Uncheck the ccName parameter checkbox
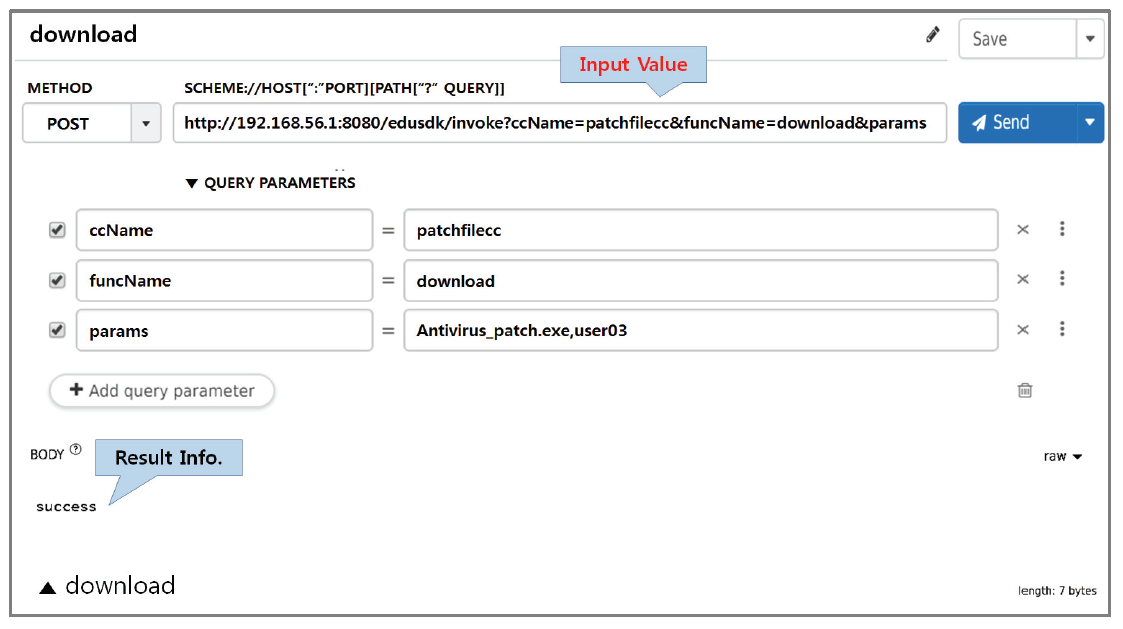1123x629 pixels. pos(57,230)
